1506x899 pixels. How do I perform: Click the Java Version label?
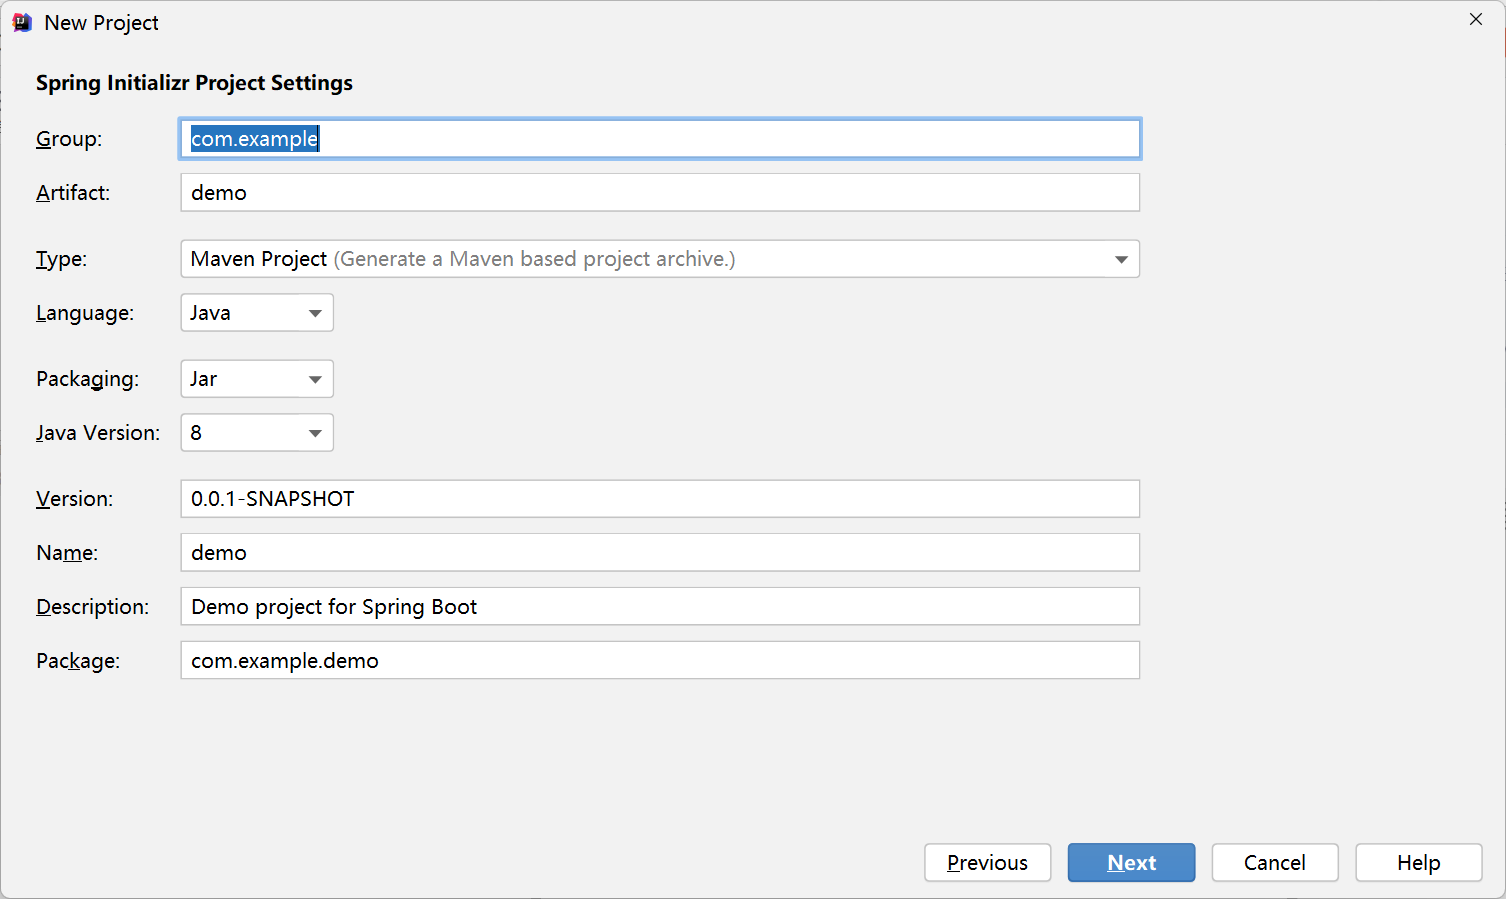click(98, 433)
